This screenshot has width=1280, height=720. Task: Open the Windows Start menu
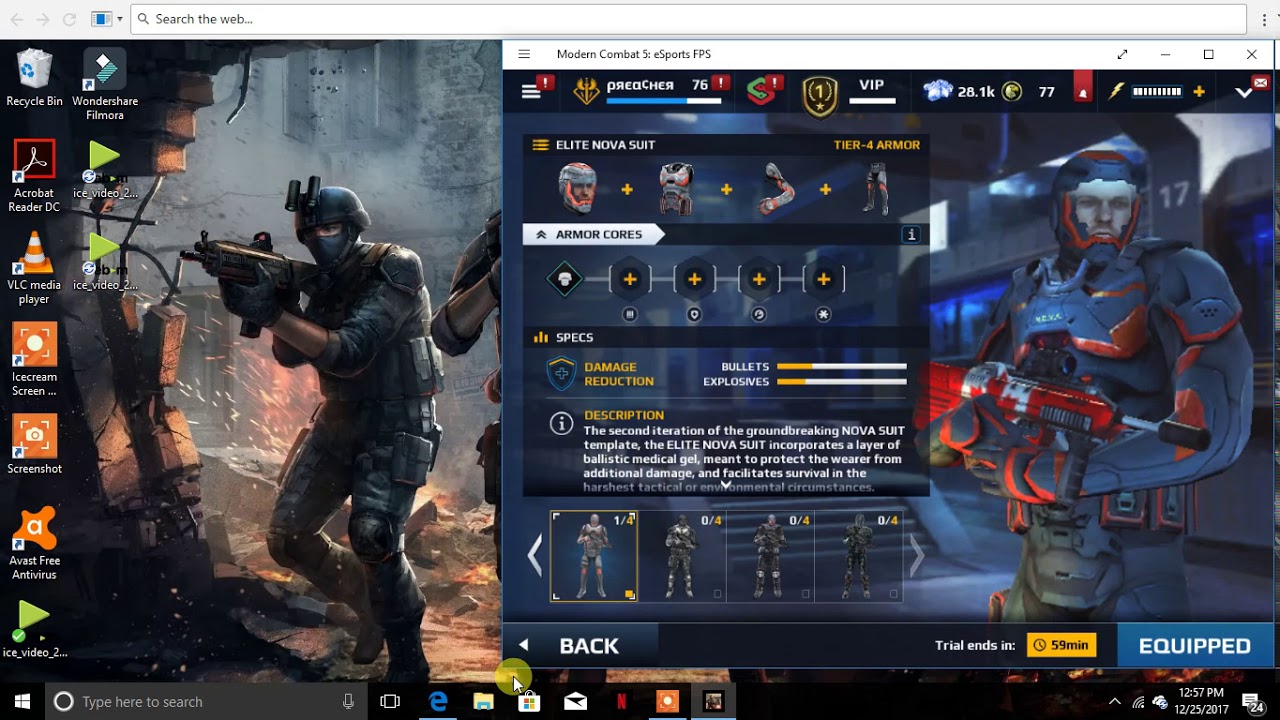[x=22, y=701]
